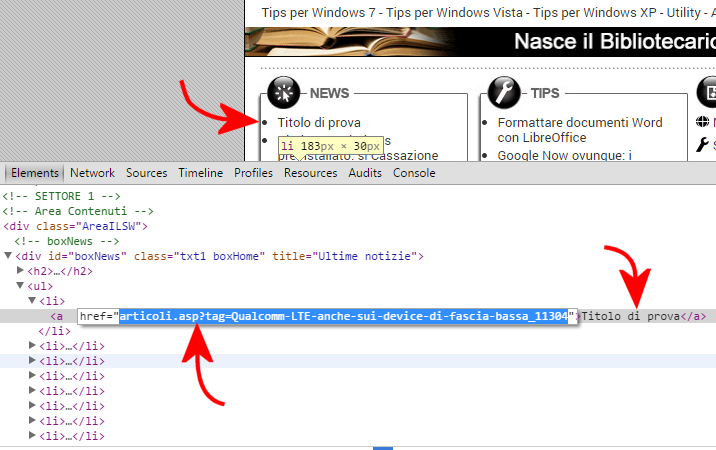The image size is (716, 450).
Task: Click the small wrench icon below the globe
Action: pos(702,145)
